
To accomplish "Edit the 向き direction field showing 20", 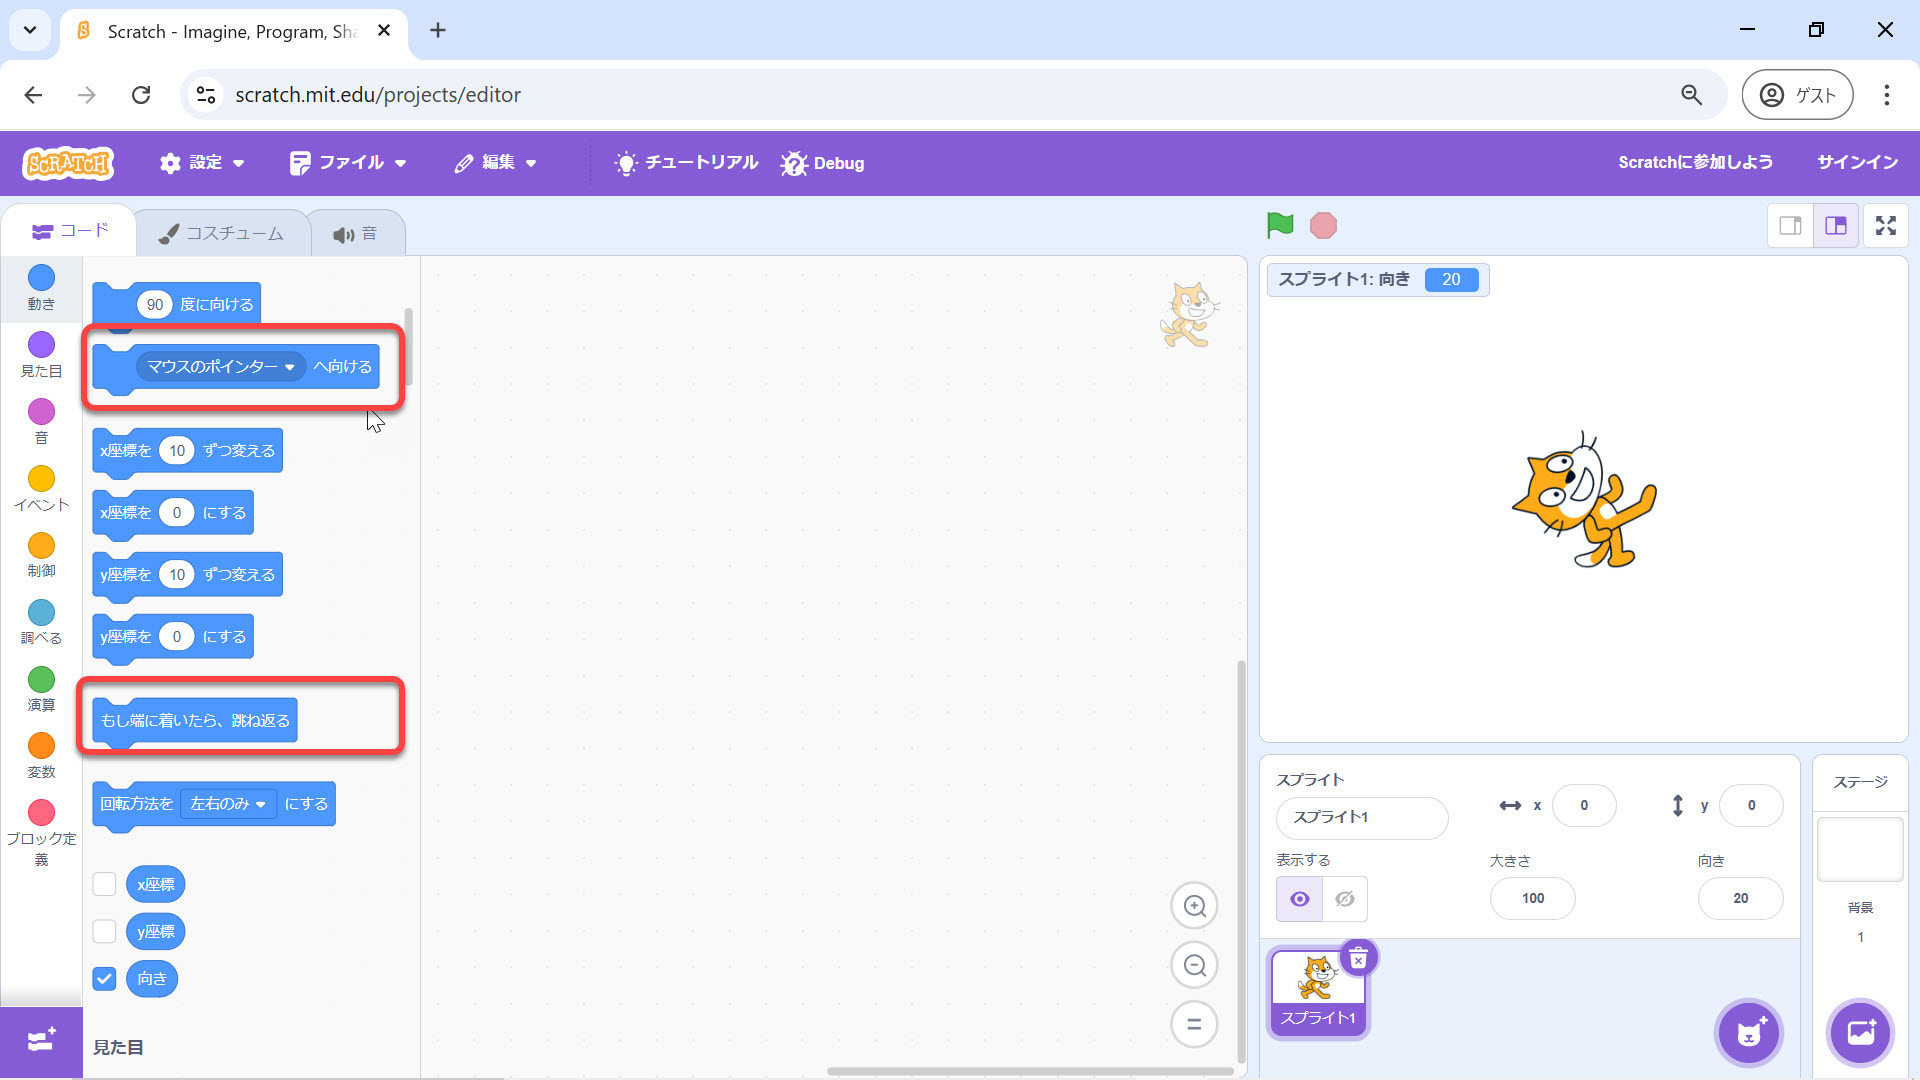I will tap(1740, 898).
